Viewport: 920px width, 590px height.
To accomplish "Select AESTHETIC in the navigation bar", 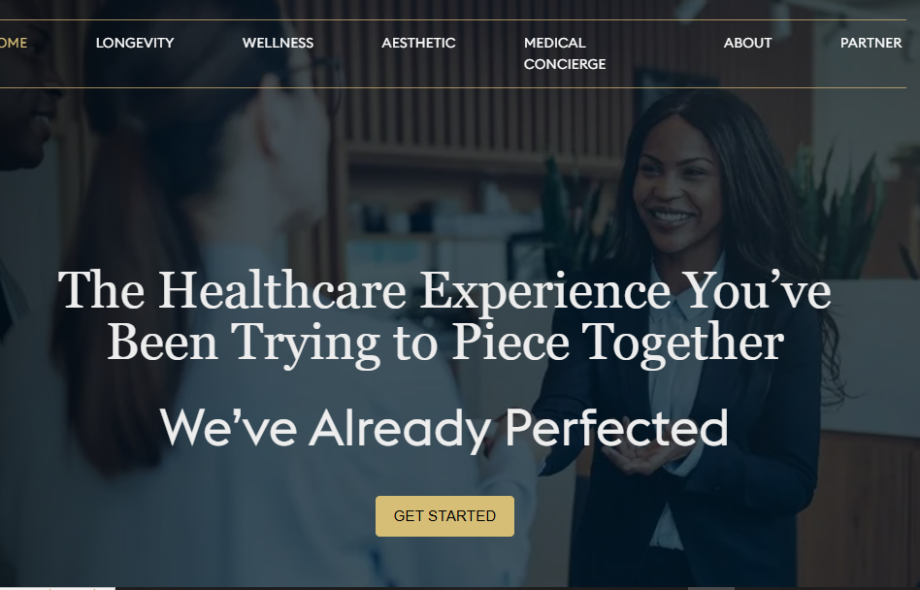I will 418,43.
